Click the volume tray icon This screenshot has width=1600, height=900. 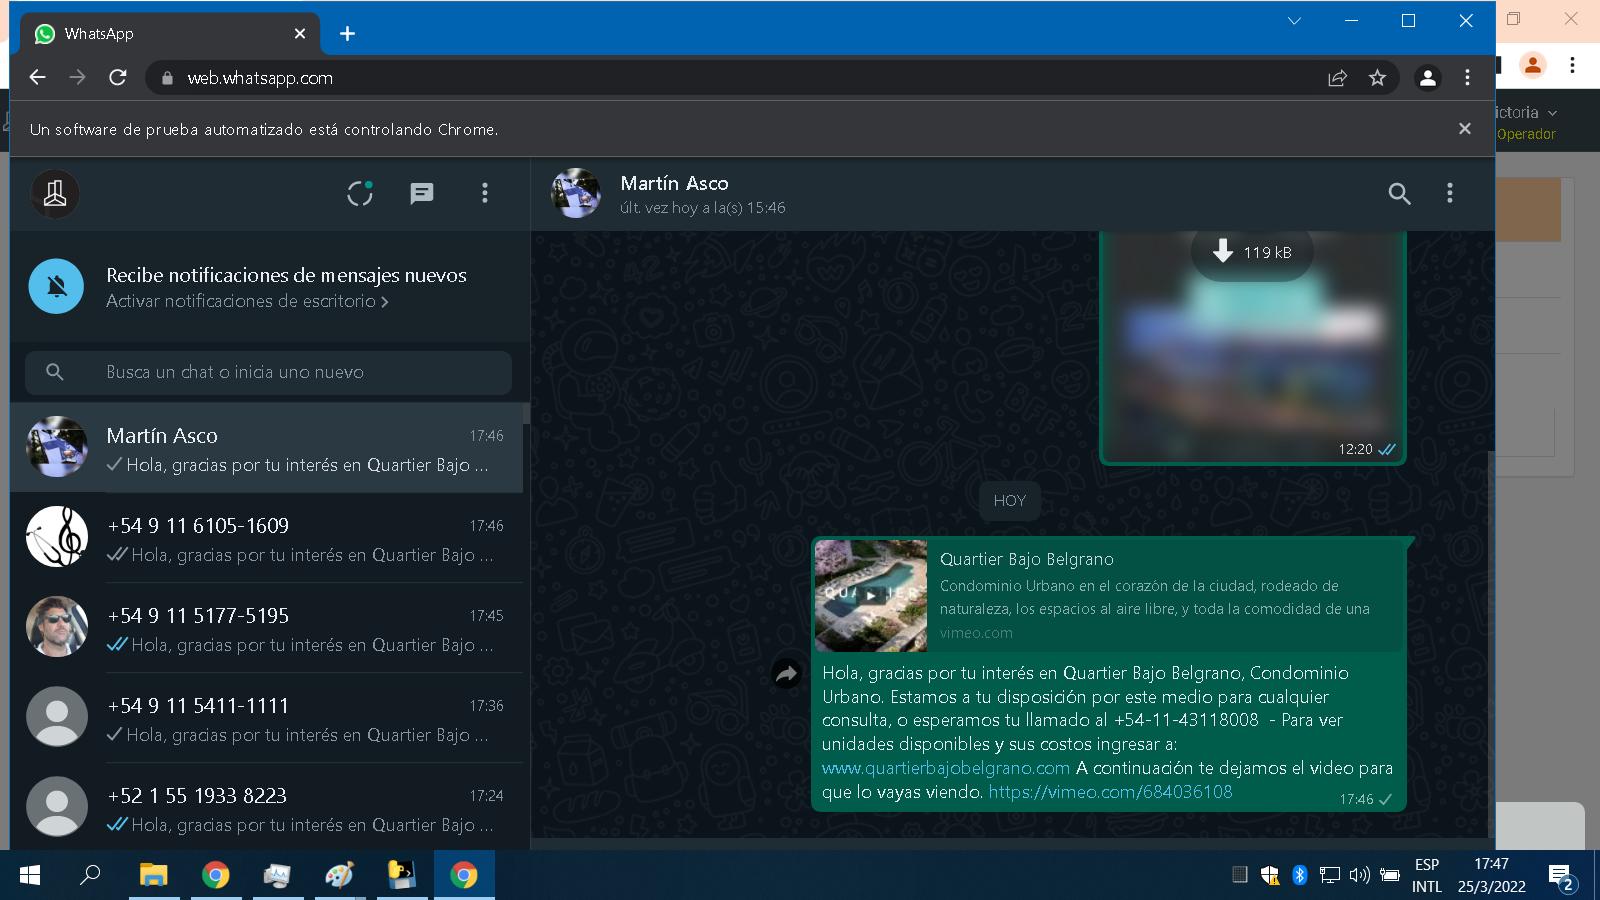click(1360, 875)
